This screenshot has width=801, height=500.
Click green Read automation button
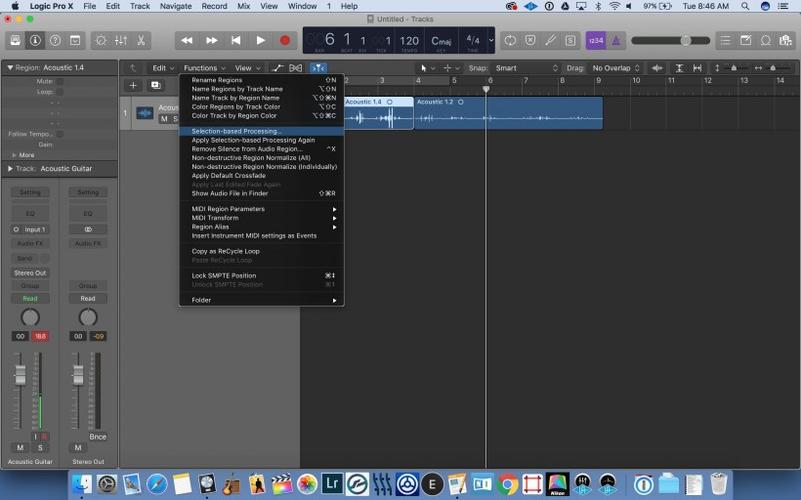[x=30, y=298]
